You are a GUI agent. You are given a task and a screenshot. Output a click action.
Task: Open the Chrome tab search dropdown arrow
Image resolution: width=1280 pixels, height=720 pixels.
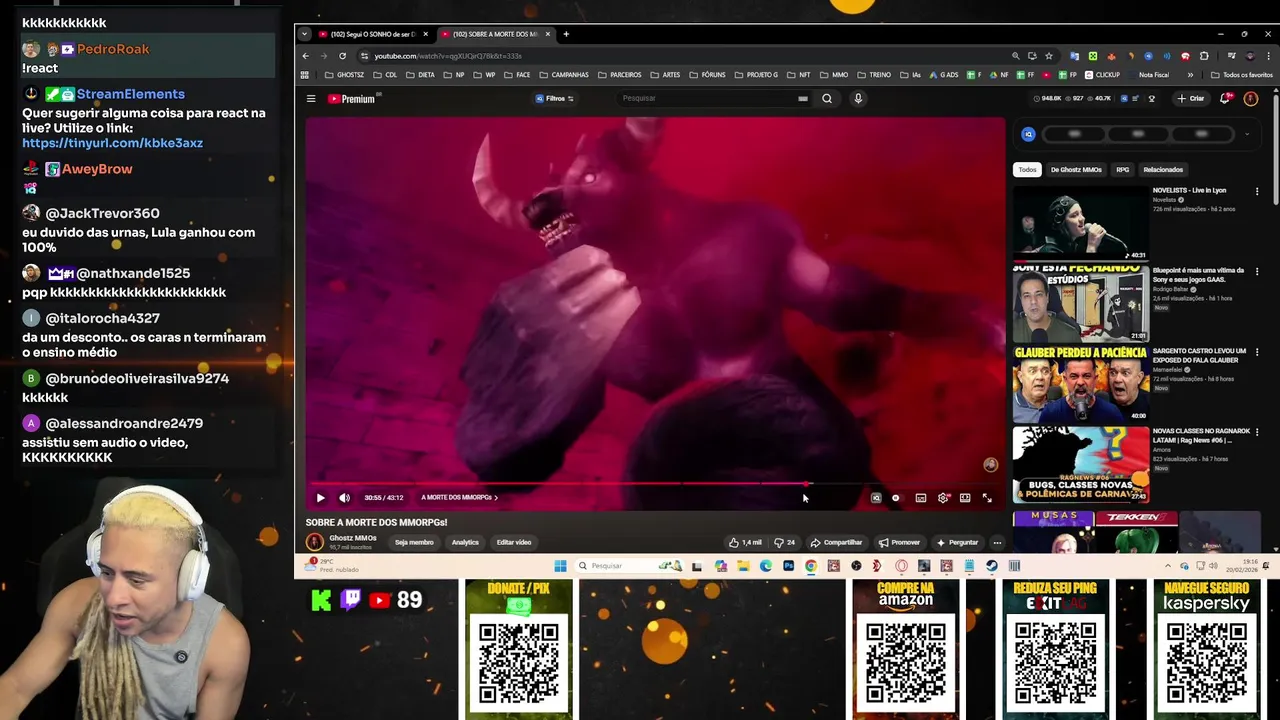(x=305, y=34)
